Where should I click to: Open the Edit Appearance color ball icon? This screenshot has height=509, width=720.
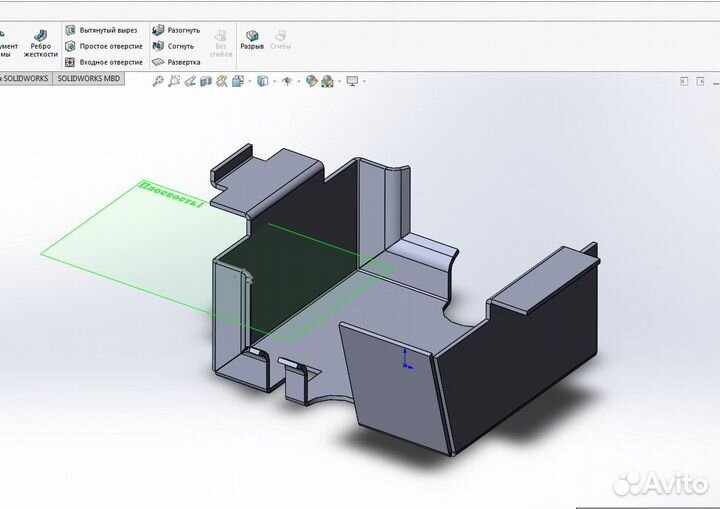(311, 81)
